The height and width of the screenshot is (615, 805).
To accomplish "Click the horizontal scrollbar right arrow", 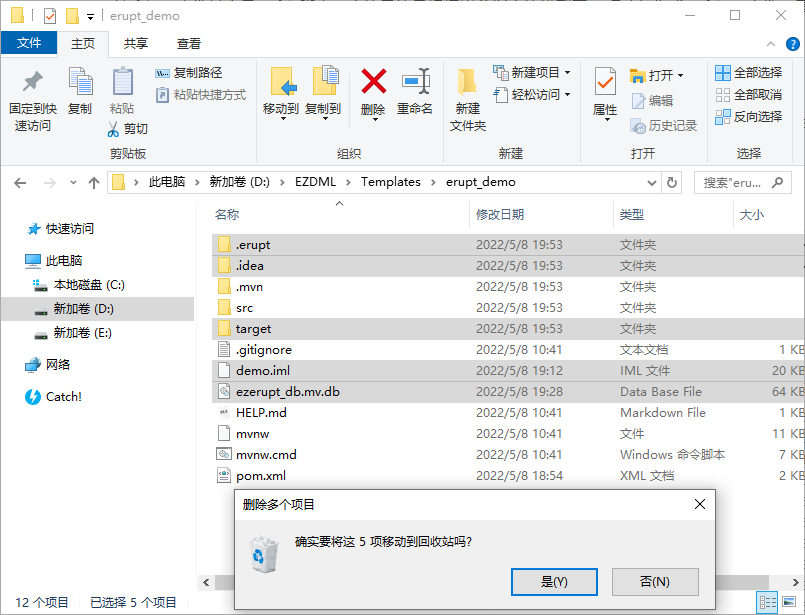I will coord(795,582).
